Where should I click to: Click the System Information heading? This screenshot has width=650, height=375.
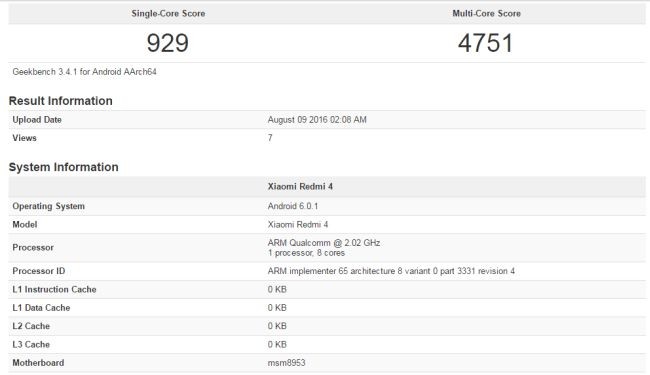click(x=63, y=167)
